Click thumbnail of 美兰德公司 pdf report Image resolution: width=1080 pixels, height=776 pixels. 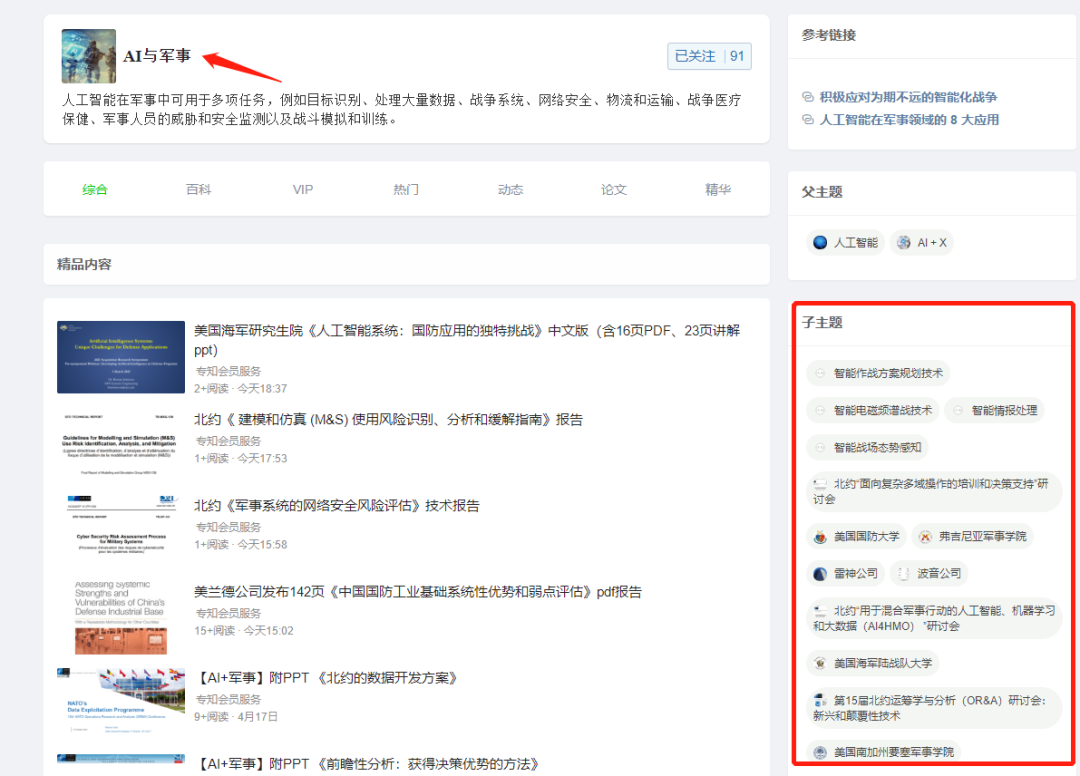click(x=121, y=616)
